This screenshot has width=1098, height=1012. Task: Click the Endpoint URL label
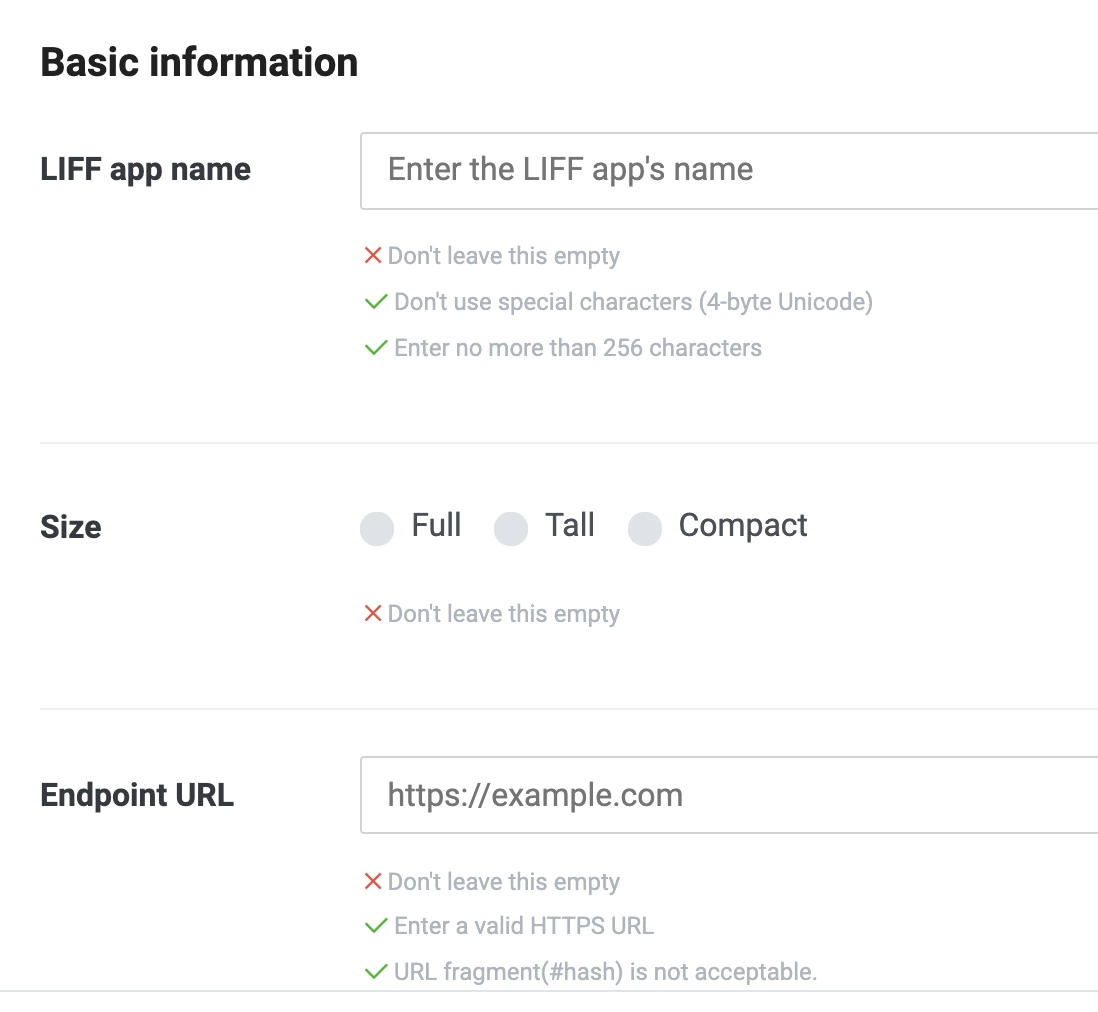(137, 796)
